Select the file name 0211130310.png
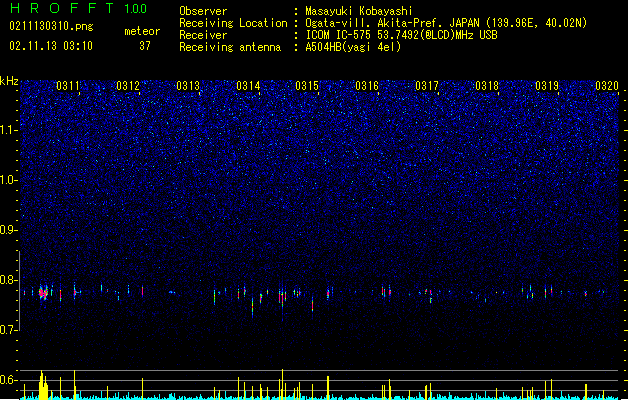Screen dimensions: 629x400 click(x=51, y=26)
